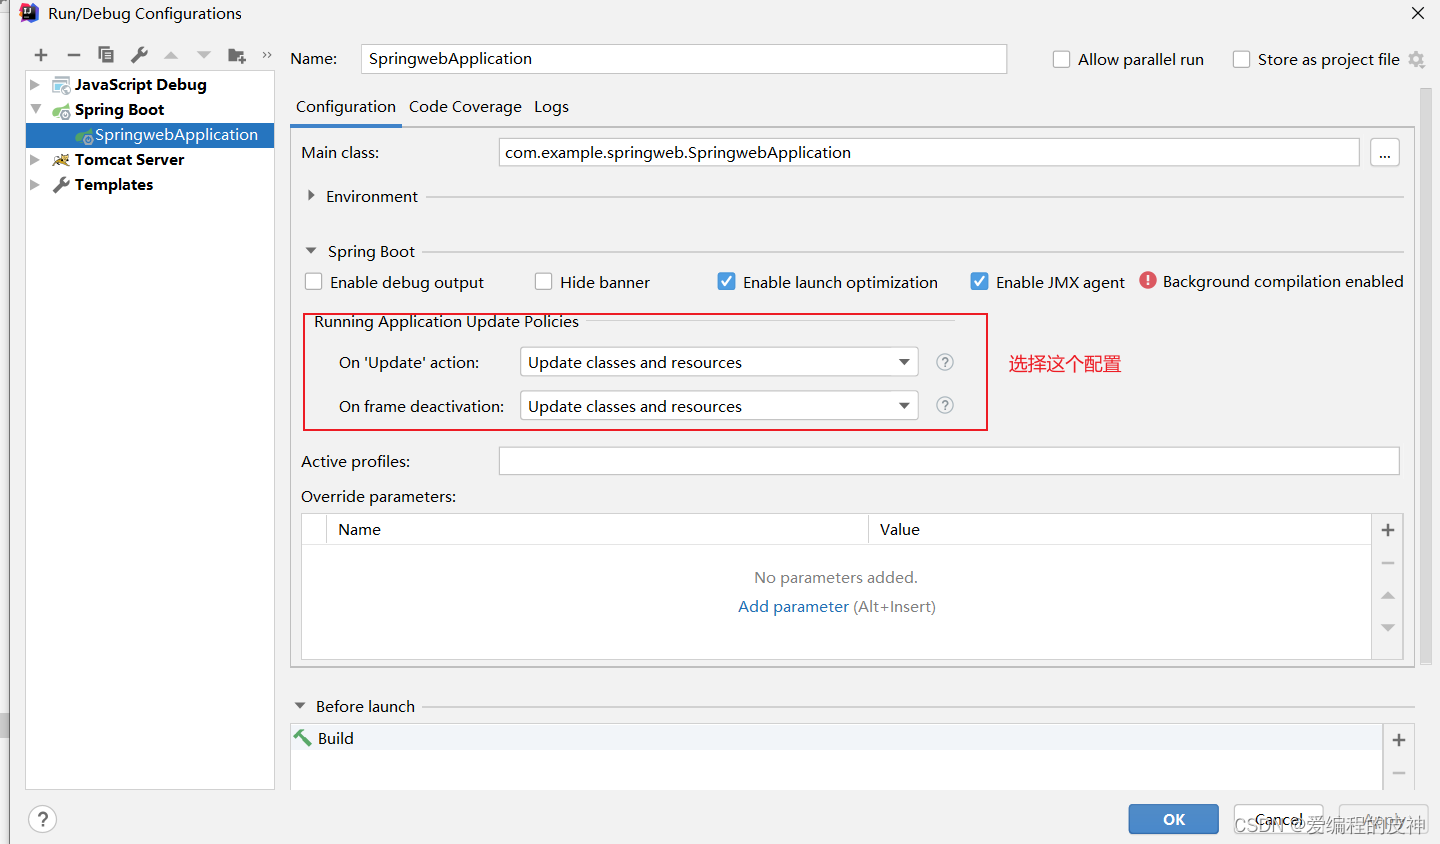
Task: Disable the Enable JMX agent checkbox
Action: click(x=979, y=281)
